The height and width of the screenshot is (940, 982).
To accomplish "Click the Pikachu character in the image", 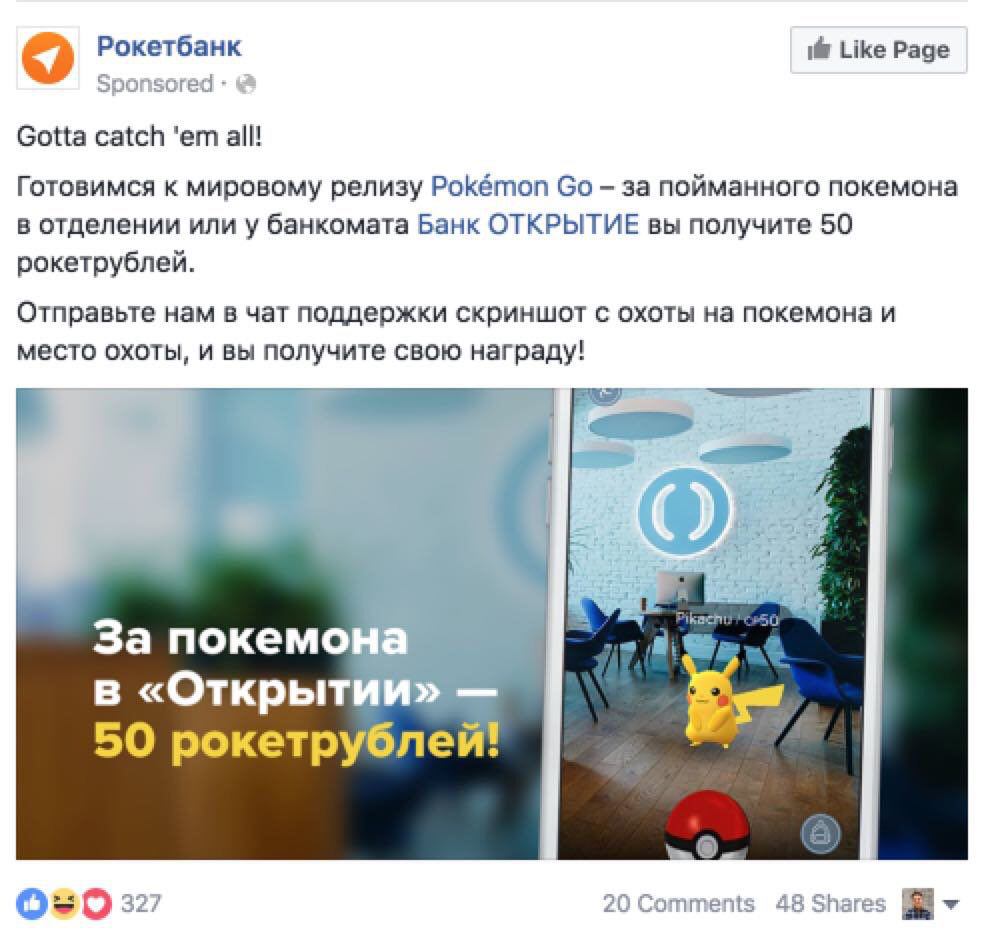I will [721, 701].
